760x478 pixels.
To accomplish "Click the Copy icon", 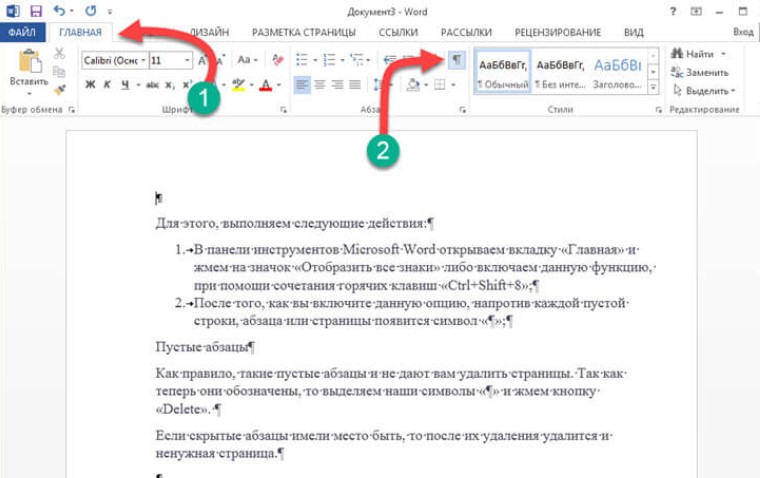I will point(59,72).
